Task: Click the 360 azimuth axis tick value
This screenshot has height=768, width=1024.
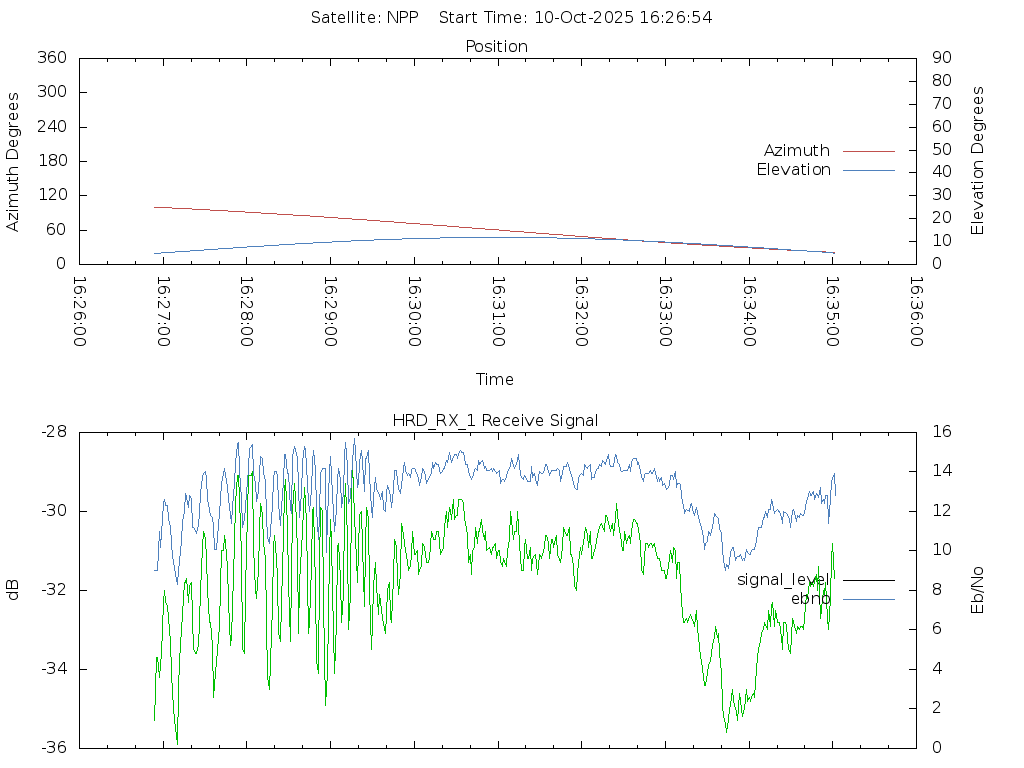Action: pos(52,58)
